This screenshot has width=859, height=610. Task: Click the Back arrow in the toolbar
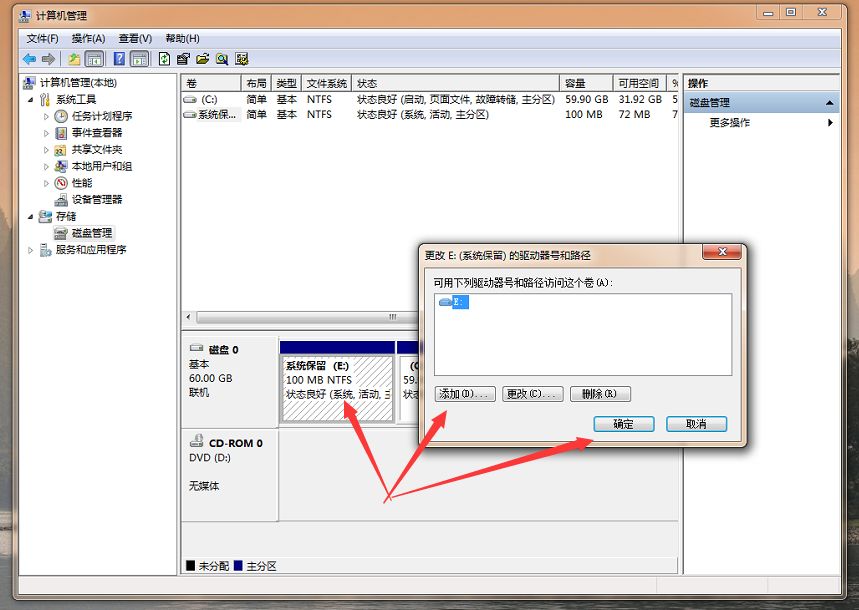click(29, 59)
